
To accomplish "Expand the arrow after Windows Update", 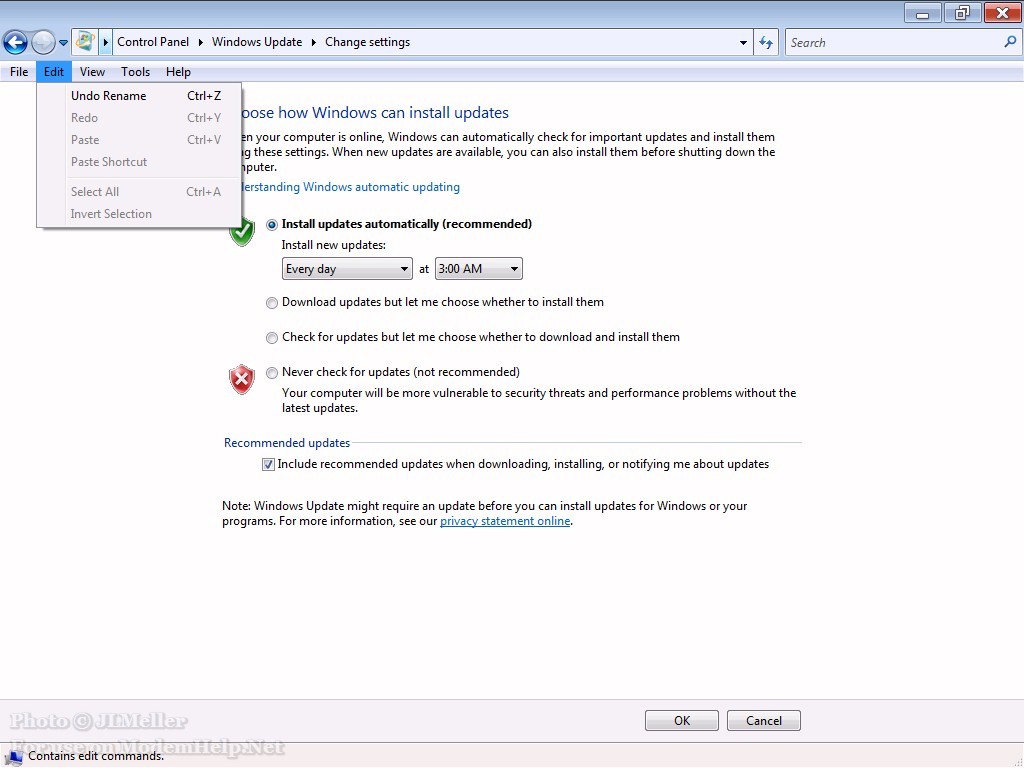I will pyautogui.click(x=313, y=42).
